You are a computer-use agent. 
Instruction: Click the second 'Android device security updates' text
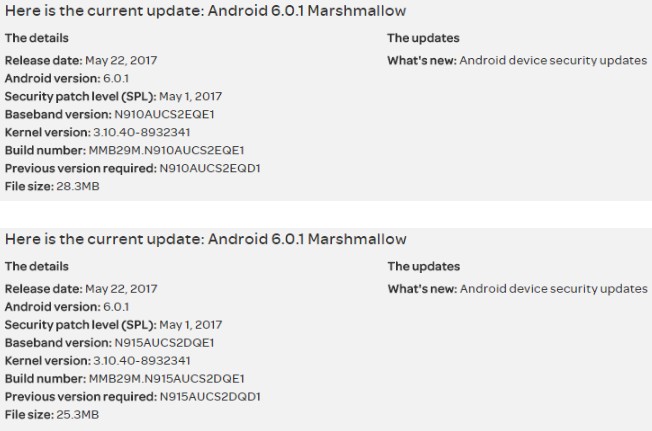(x=553, y=289)
